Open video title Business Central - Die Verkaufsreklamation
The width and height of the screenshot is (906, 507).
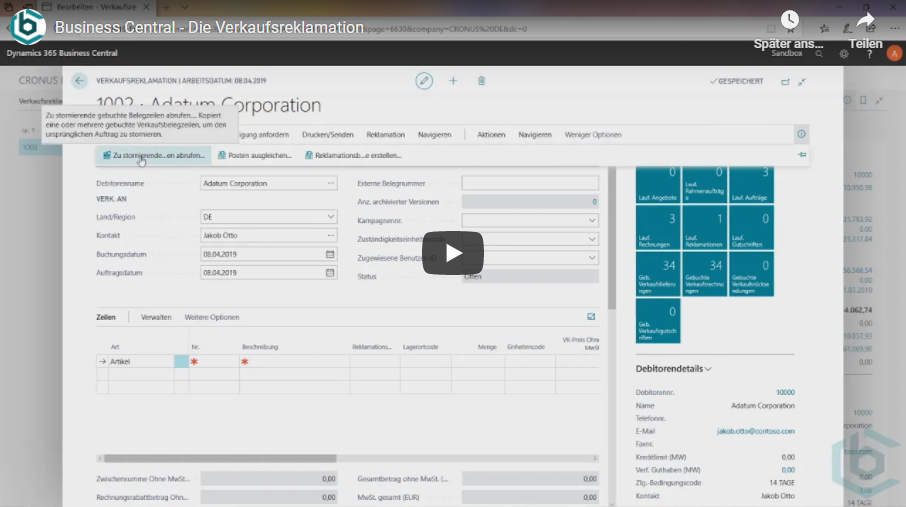click(209, 27)
